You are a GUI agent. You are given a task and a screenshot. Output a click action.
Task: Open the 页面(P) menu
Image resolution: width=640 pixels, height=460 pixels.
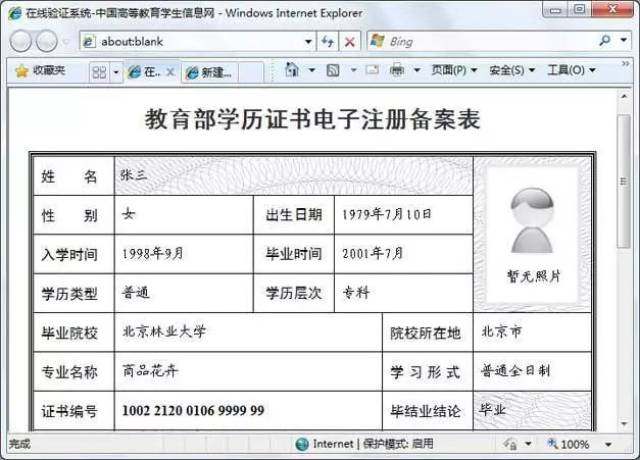(x=454, y=70)
